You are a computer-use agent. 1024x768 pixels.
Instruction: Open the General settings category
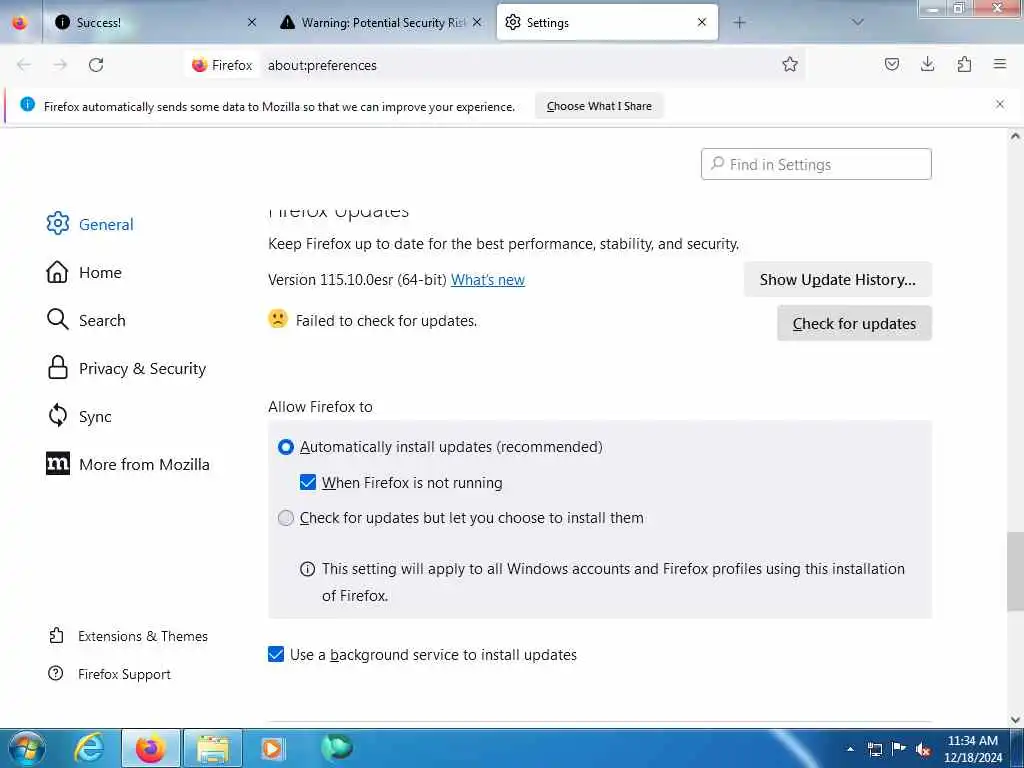tap(90, 224)
